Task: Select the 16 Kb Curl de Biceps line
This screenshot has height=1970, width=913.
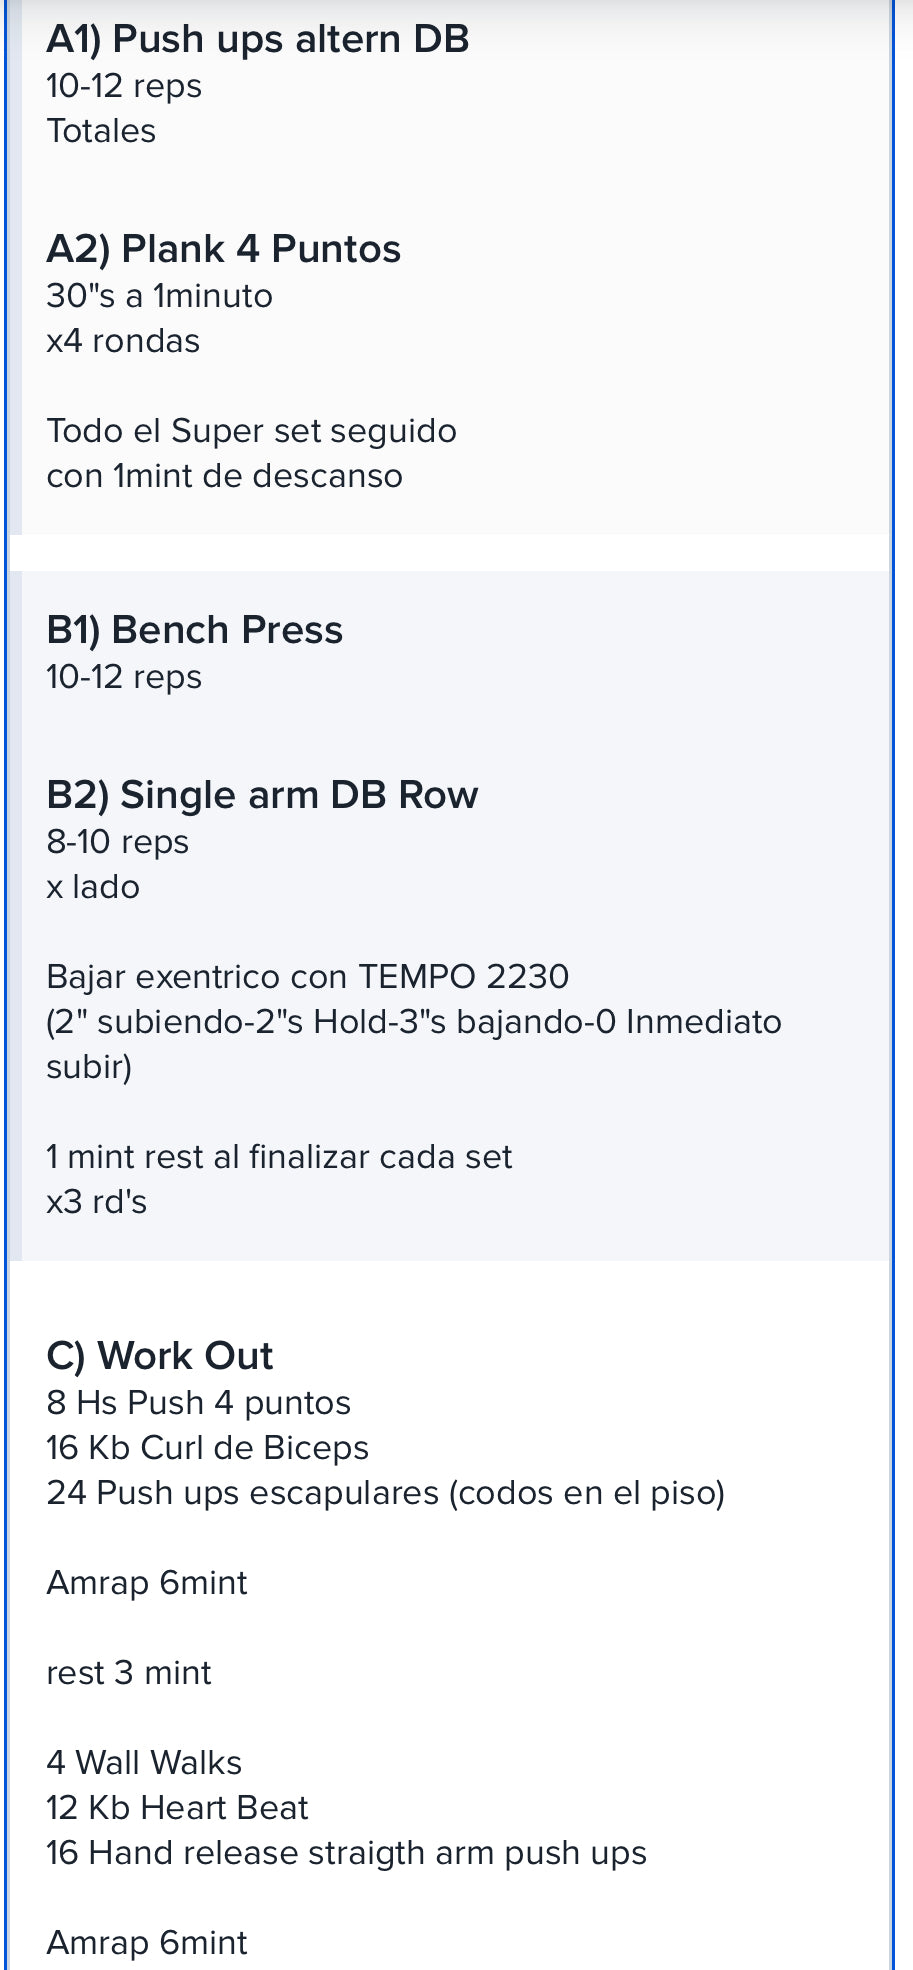Action: (208, 1448)
